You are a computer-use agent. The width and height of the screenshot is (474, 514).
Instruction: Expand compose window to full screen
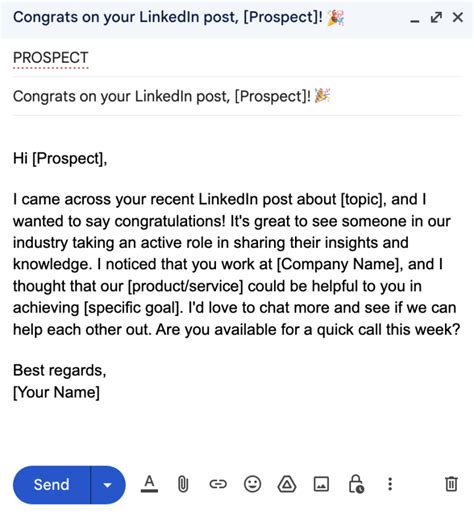[436, 17]
